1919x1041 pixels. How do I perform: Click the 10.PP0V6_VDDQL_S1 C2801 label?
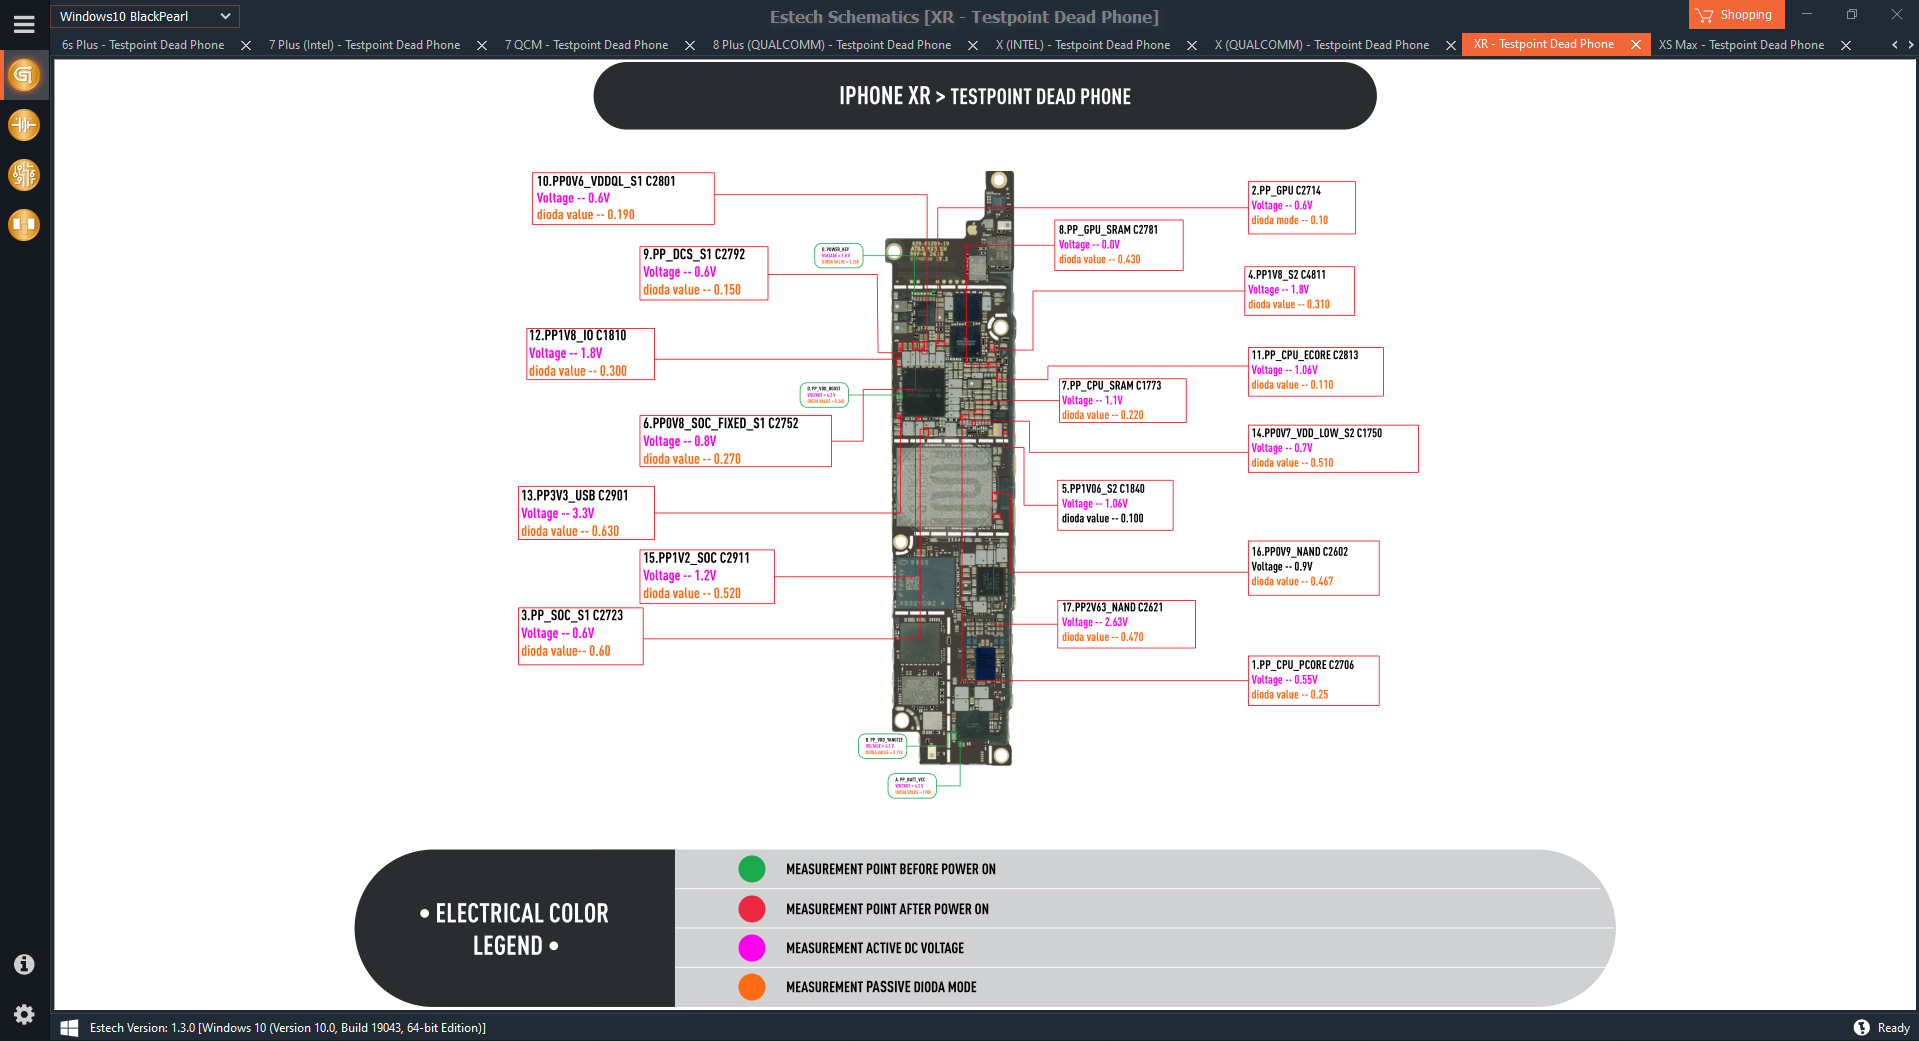click(623, 198)
